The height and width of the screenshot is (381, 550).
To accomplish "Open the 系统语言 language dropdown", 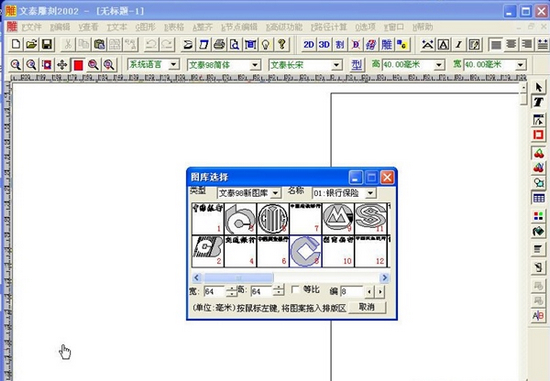I will pos(173,65).
